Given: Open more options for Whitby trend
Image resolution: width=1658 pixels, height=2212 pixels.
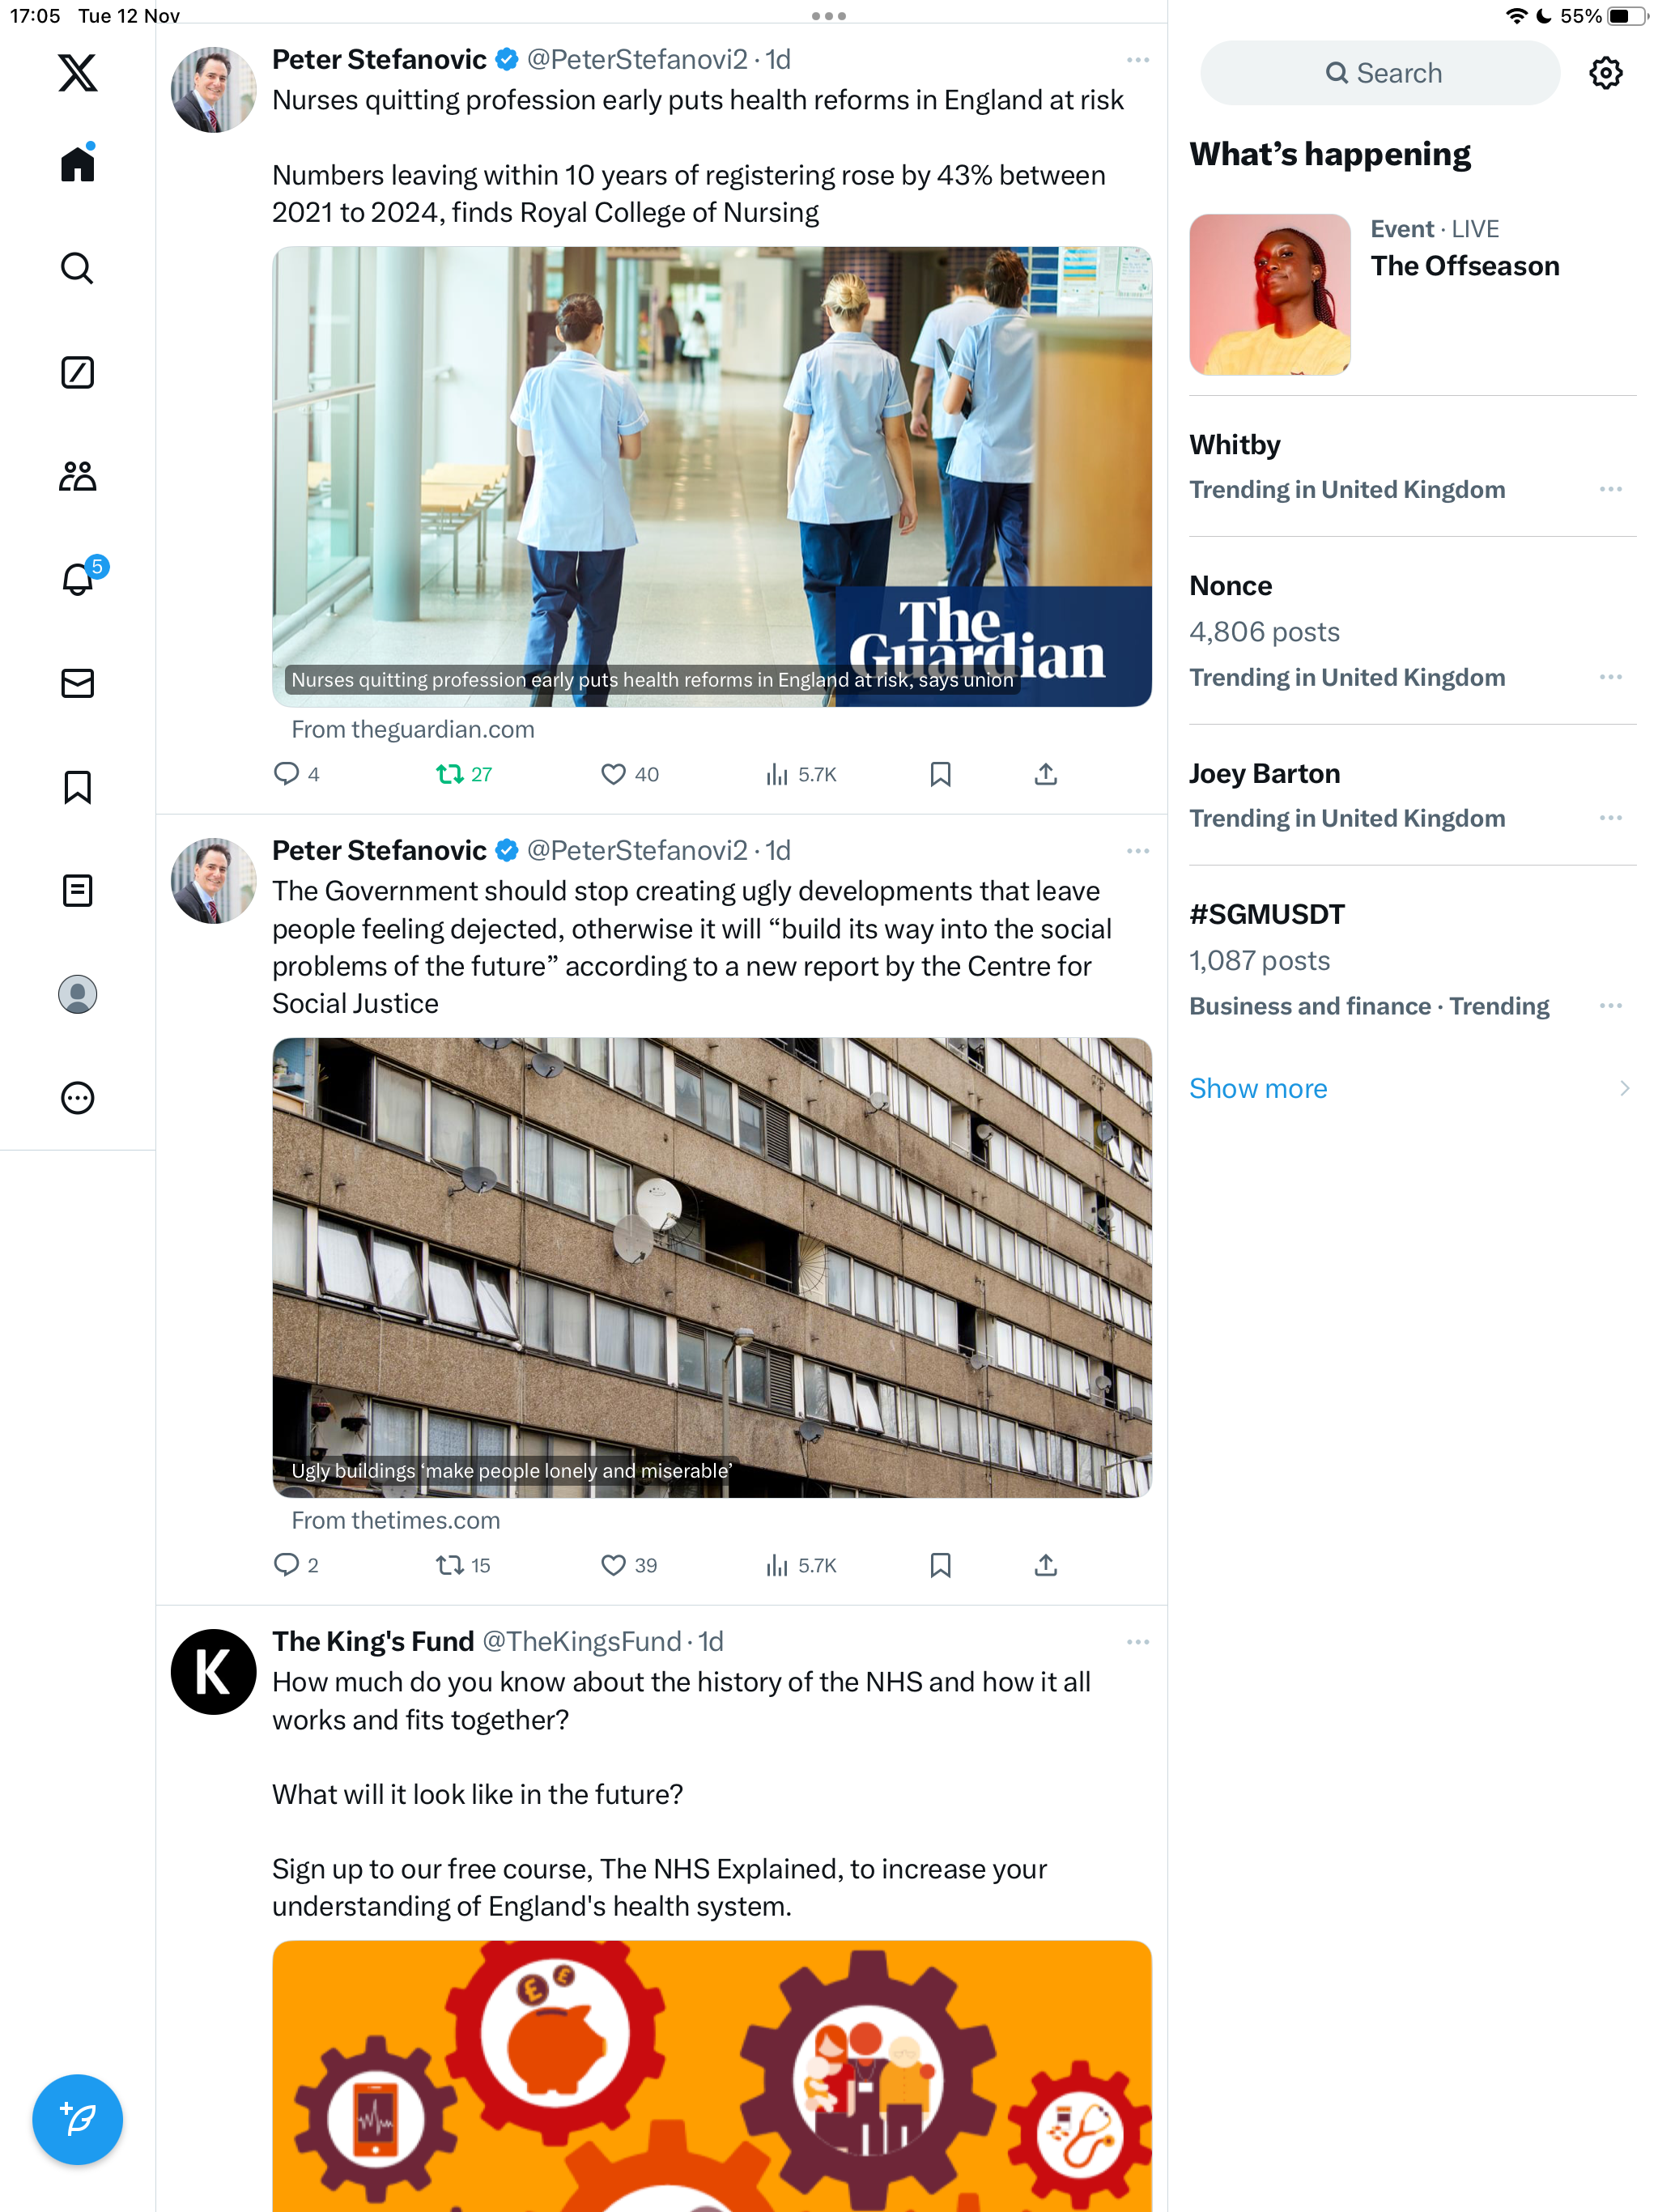Looking at the screenshot, I should (x=1610, y=489).
